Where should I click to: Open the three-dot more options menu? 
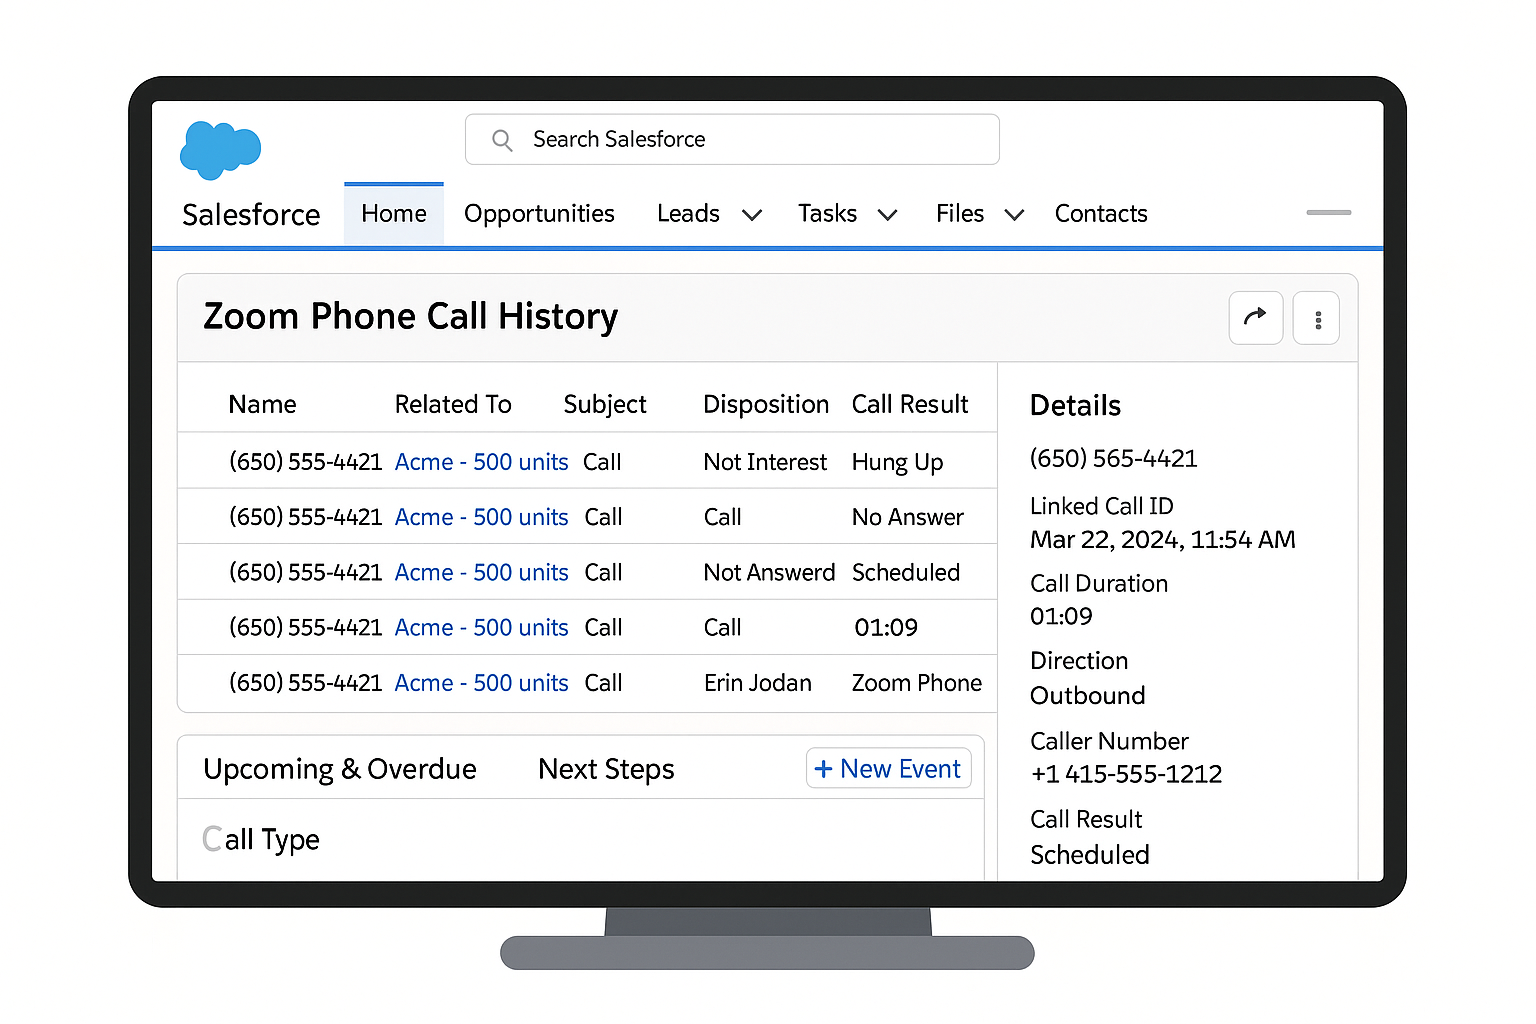point(1317,319)
